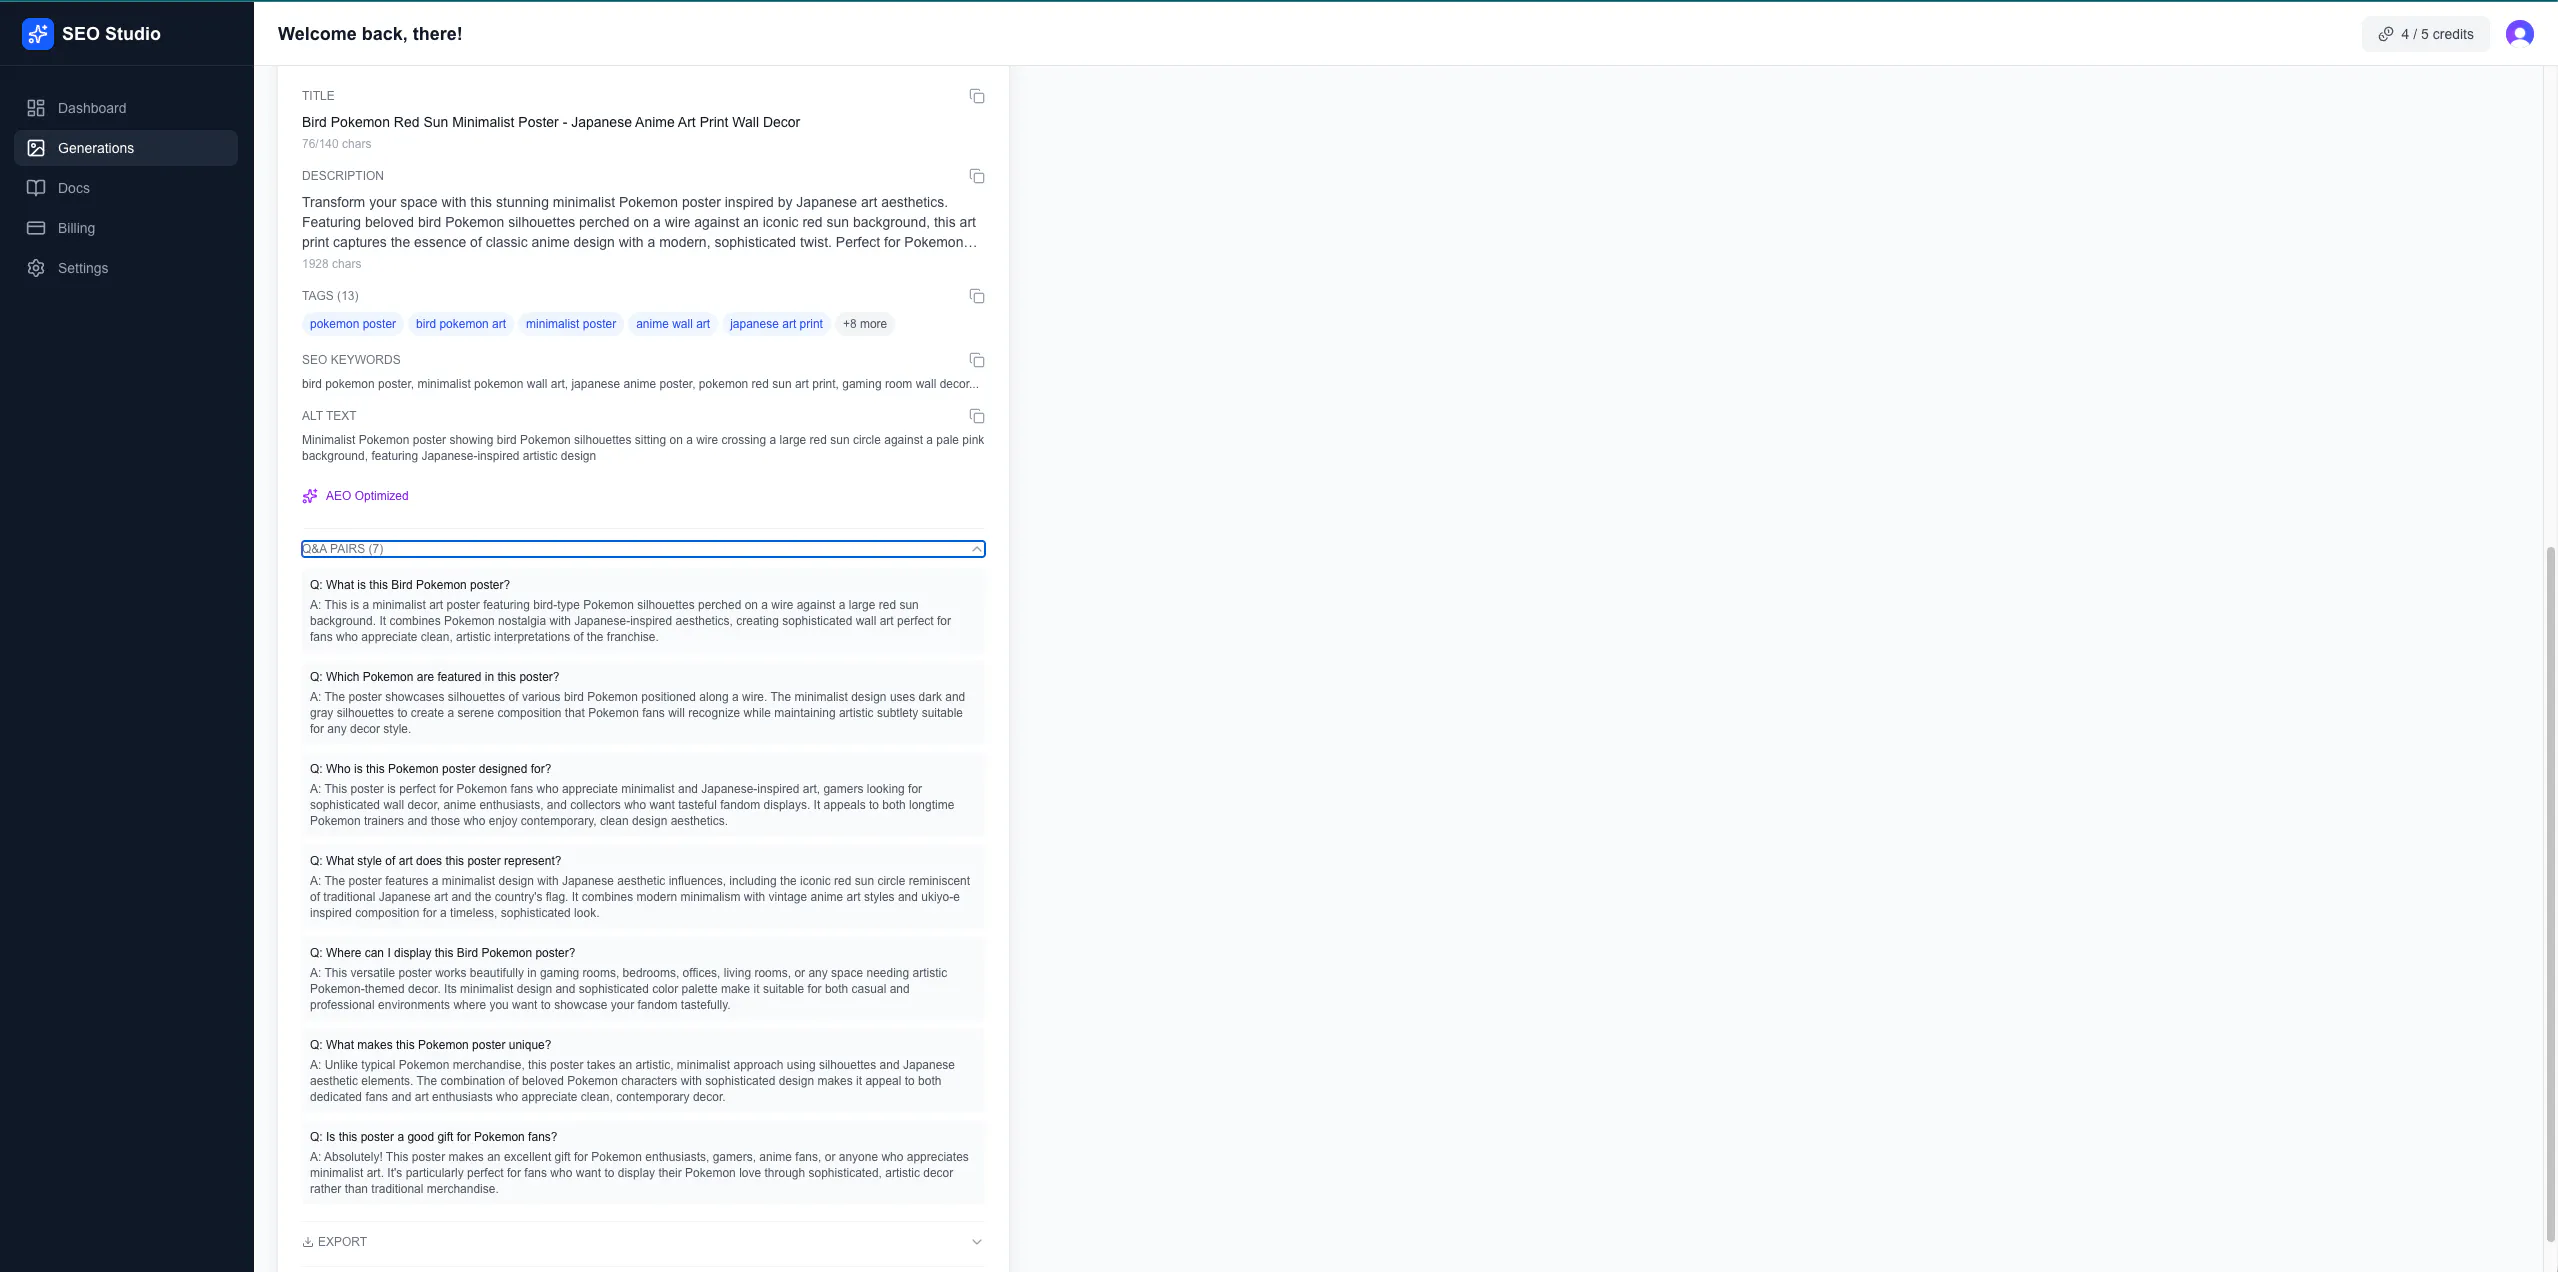Copy the Description text
The image size is (2558, 1272).
(977, 176)
